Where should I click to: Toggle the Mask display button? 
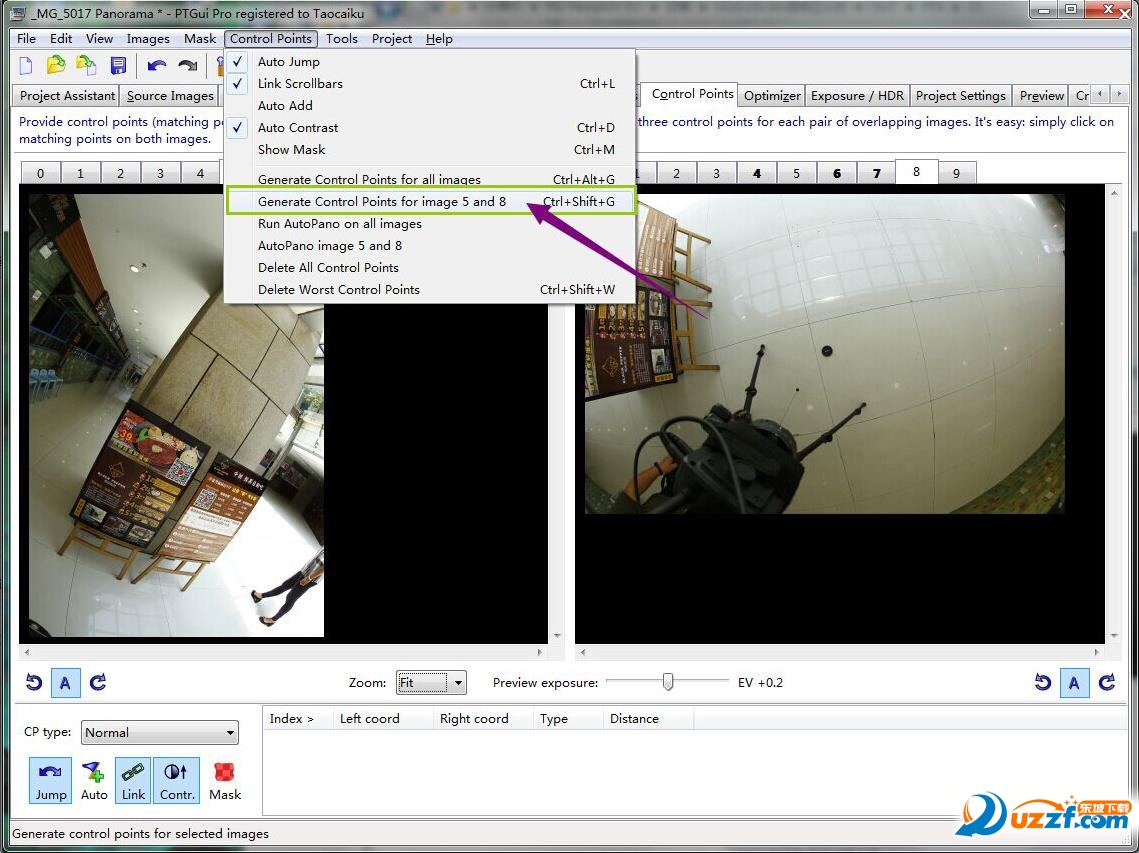[x=224, y=780]
